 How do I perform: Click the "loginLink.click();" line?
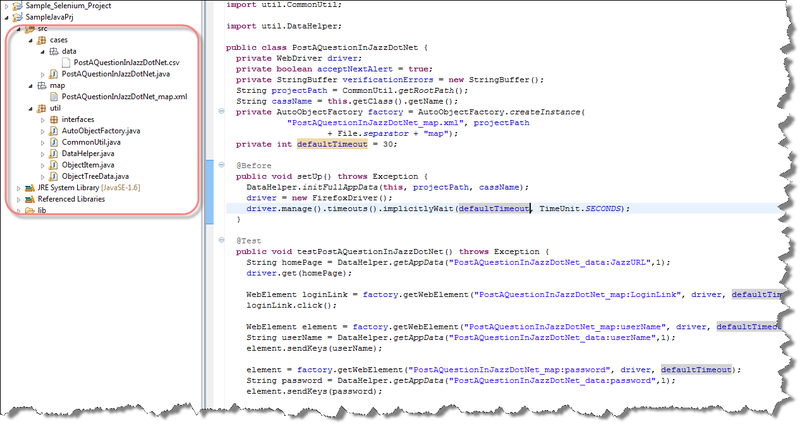[292, 306]
